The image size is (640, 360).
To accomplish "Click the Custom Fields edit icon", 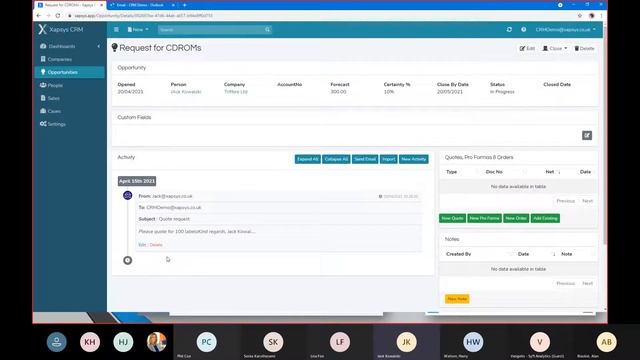I will click(x=587, y=135).
